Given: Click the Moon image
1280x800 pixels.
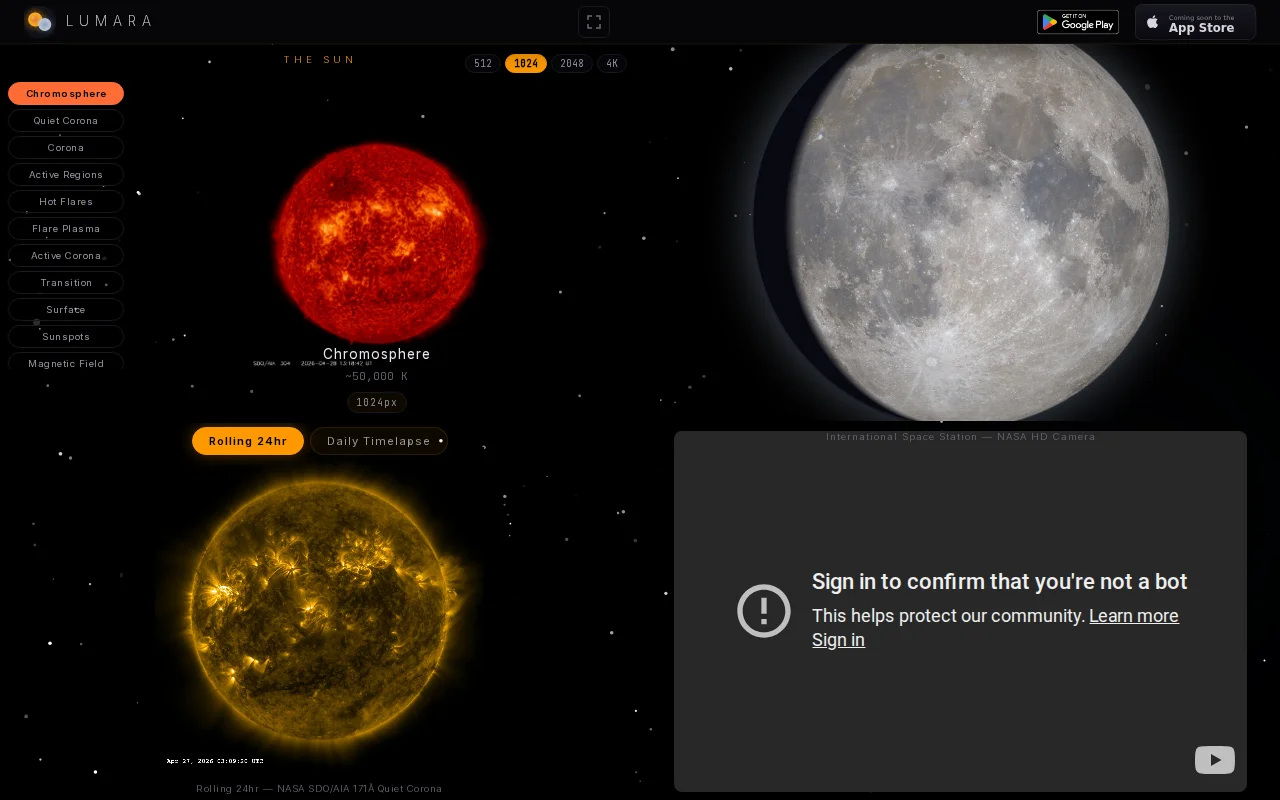Looking at the screenshot, I should point(960,232).
